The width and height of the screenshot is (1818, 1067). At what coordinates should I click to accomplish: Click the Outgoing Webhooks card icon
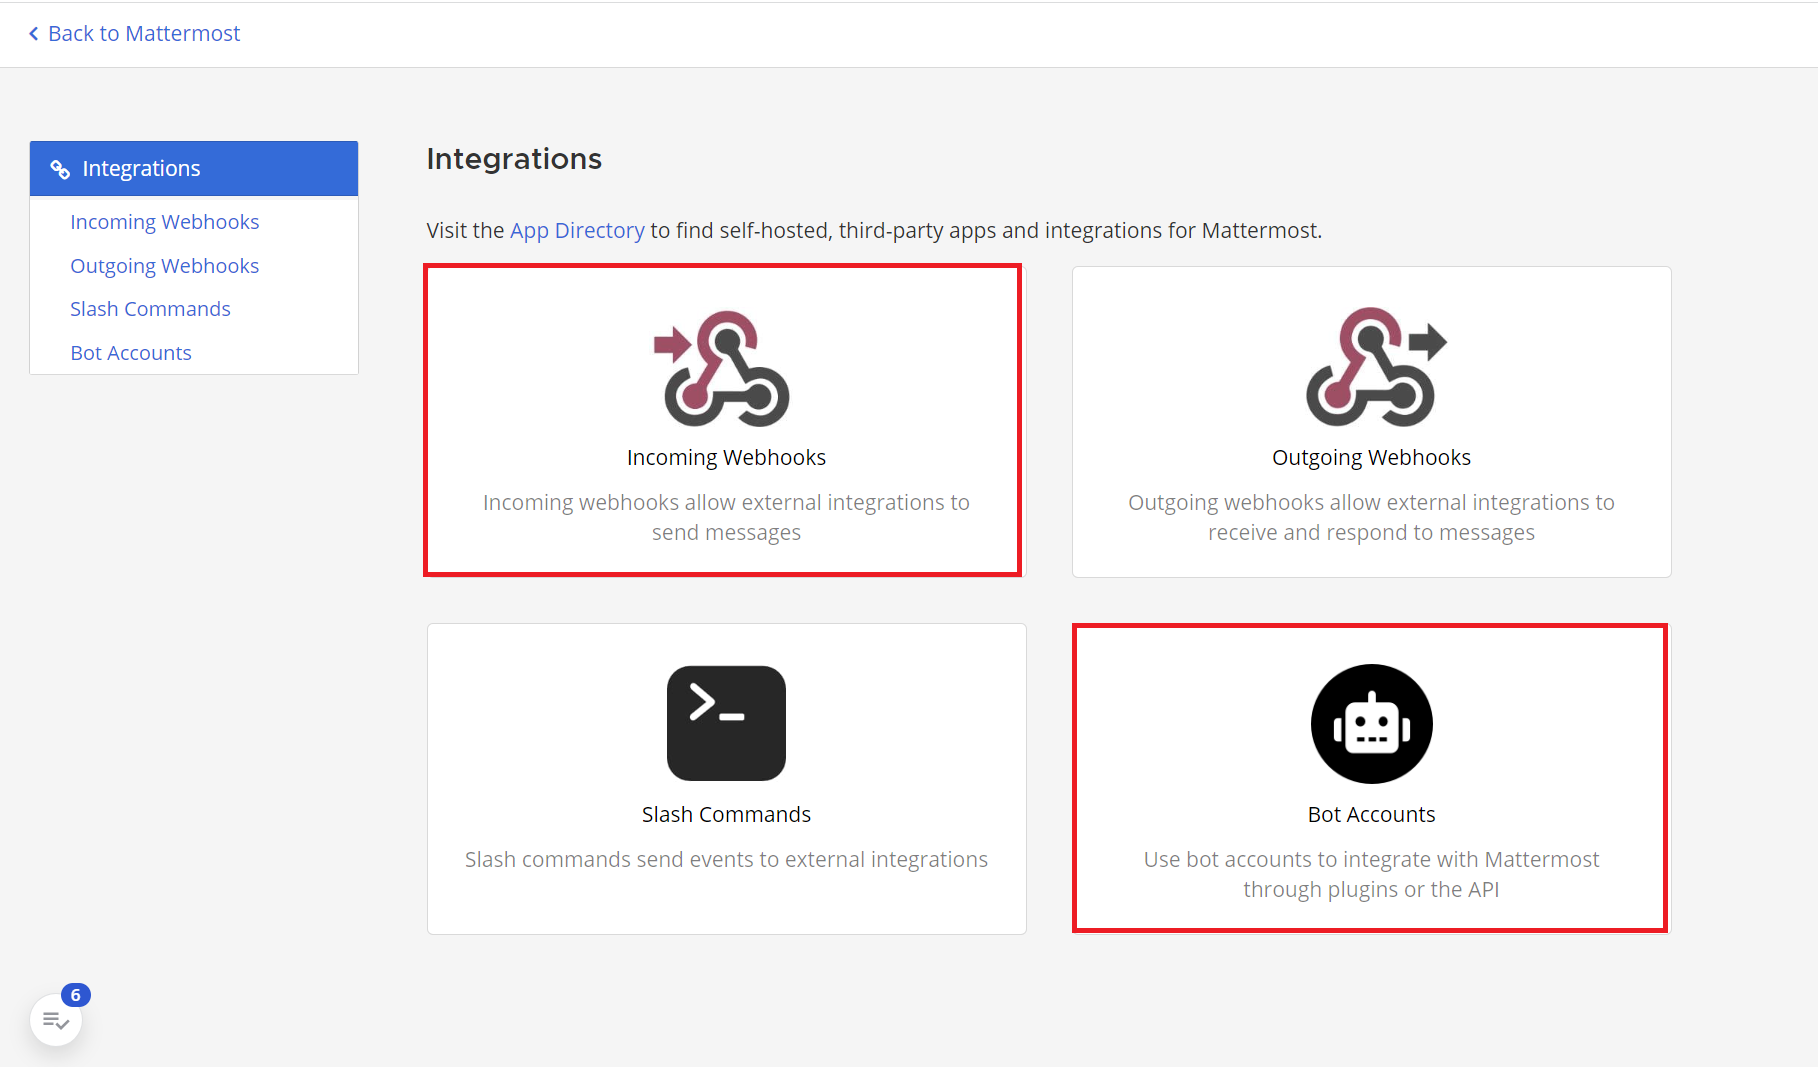(1376, 367)
